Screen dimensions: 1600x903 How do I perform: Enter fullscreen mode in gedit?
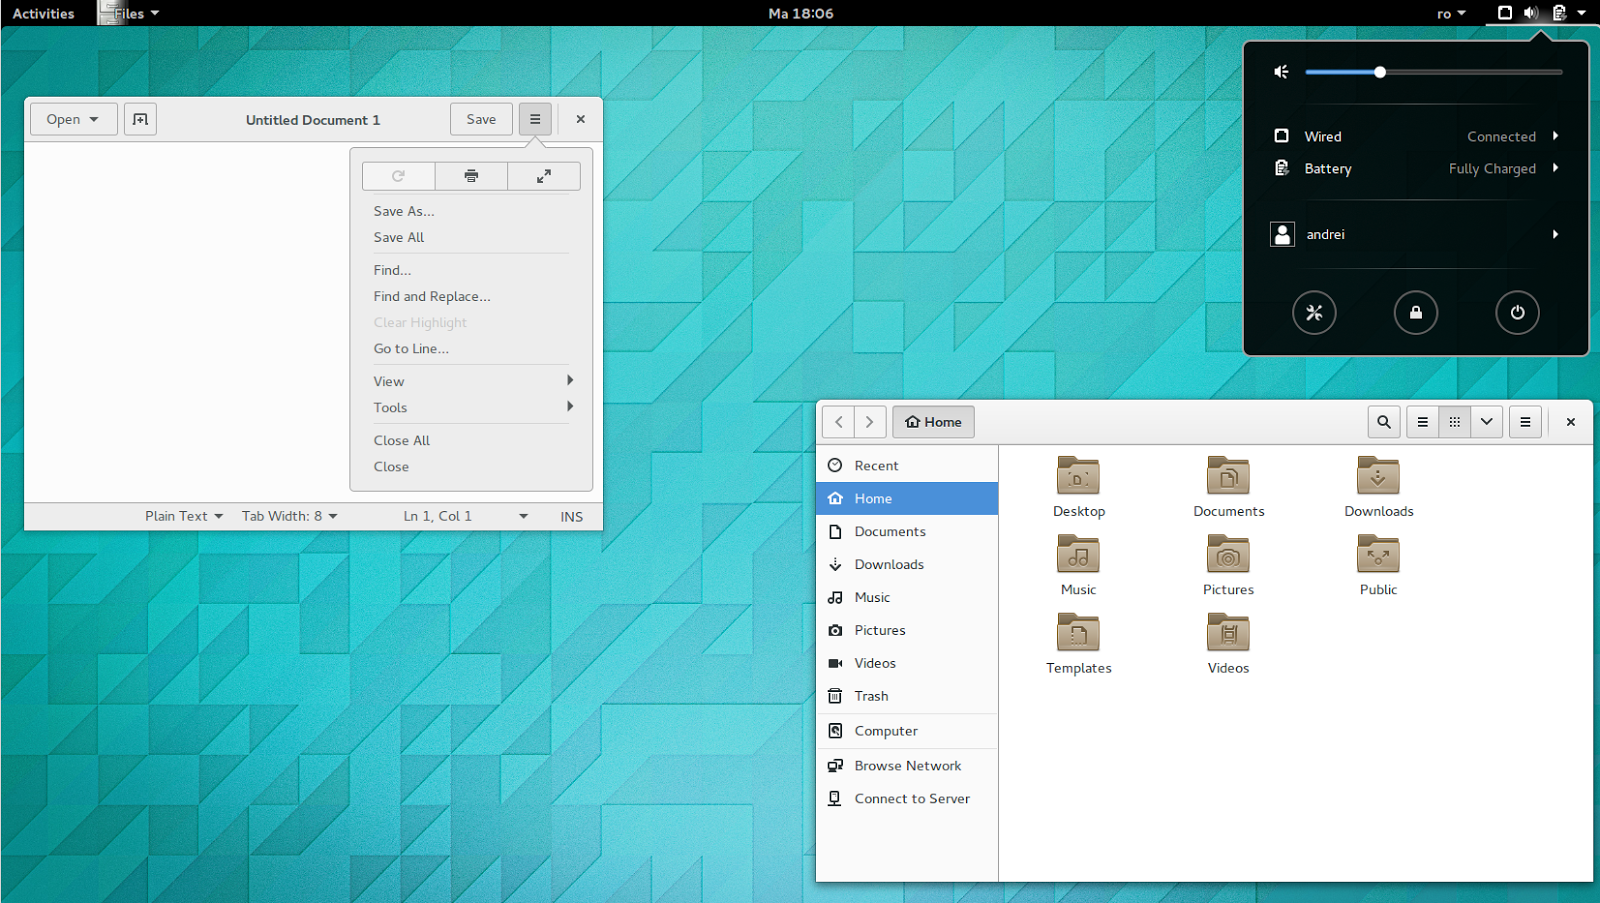543,175
